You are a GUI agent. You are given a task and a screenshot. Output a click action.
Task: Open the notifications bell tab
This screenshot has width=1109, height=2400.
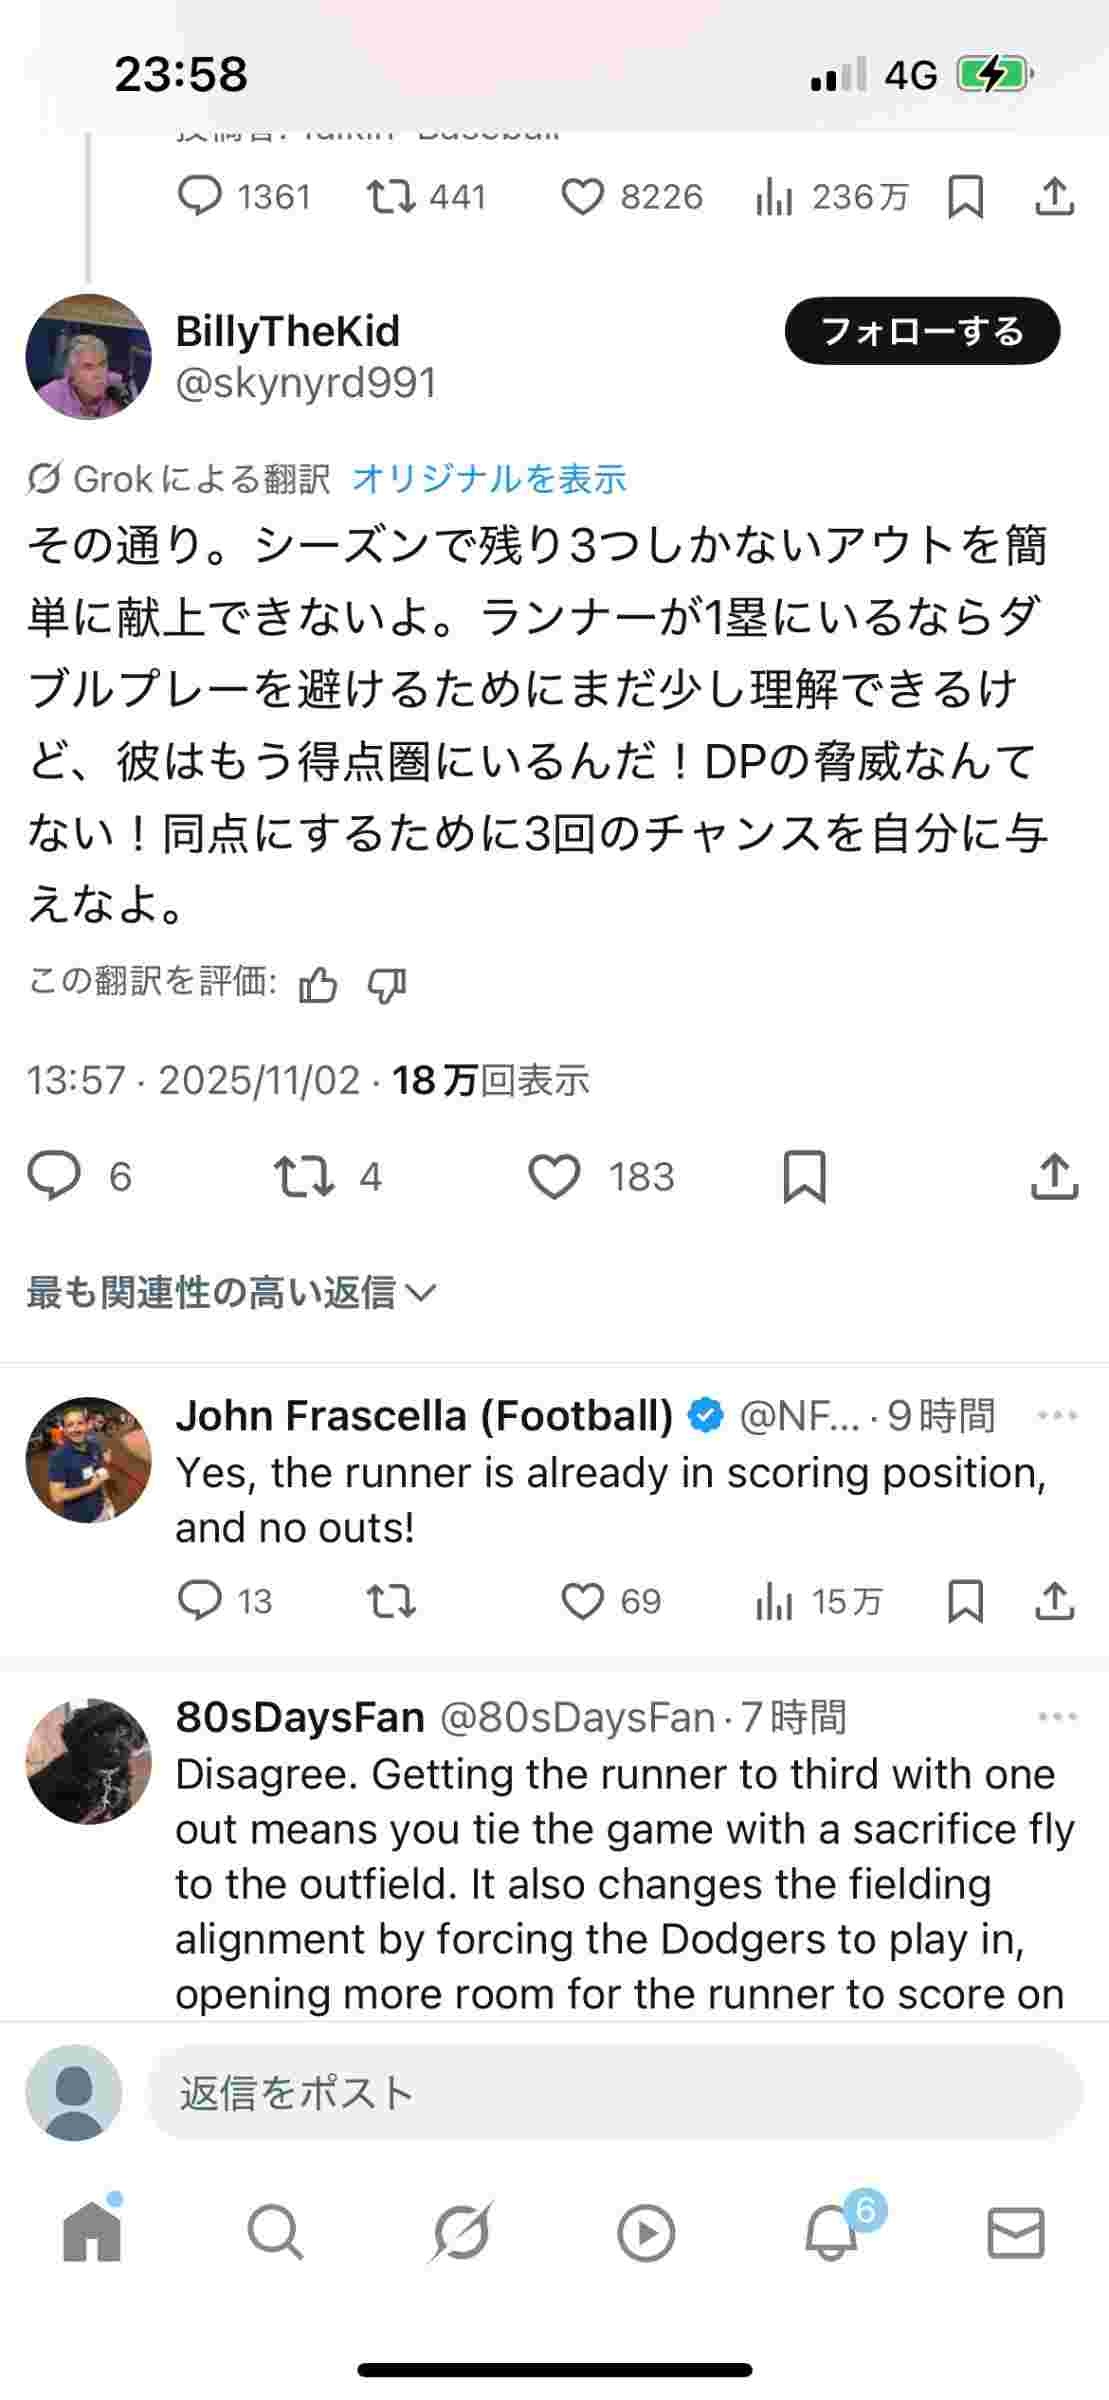832,2232
